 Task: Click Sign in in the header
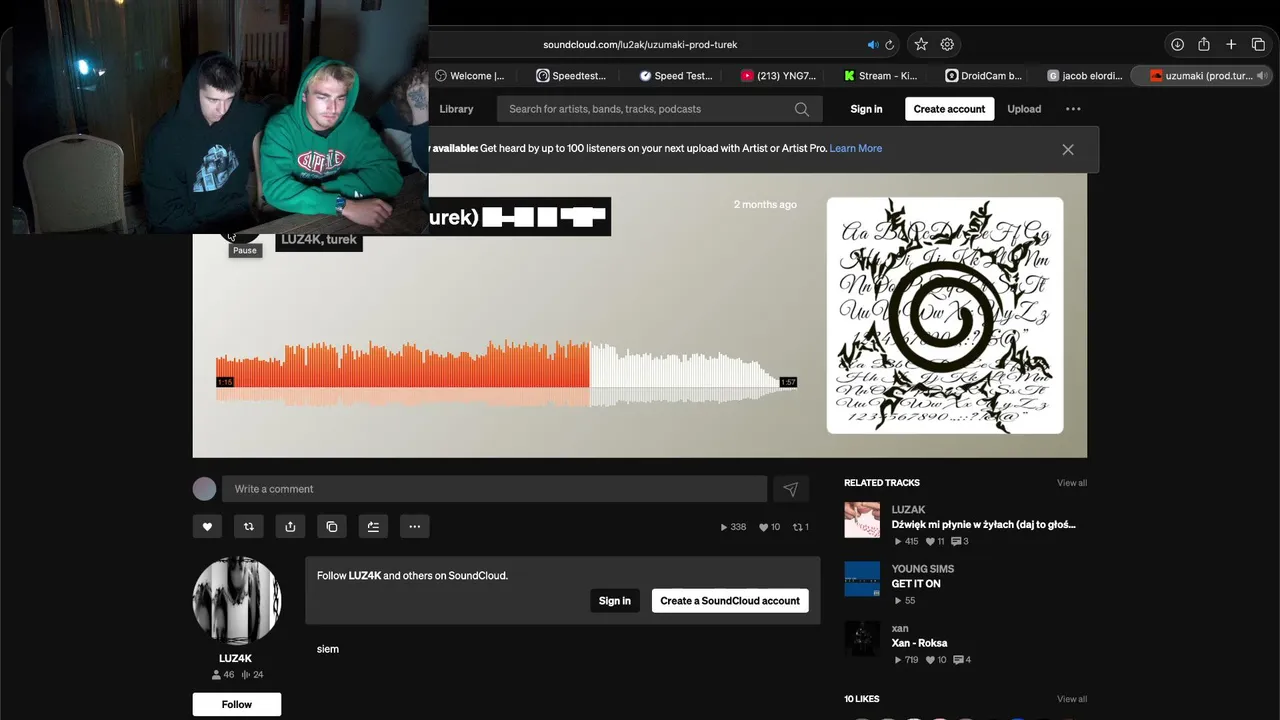pos(866,109)
